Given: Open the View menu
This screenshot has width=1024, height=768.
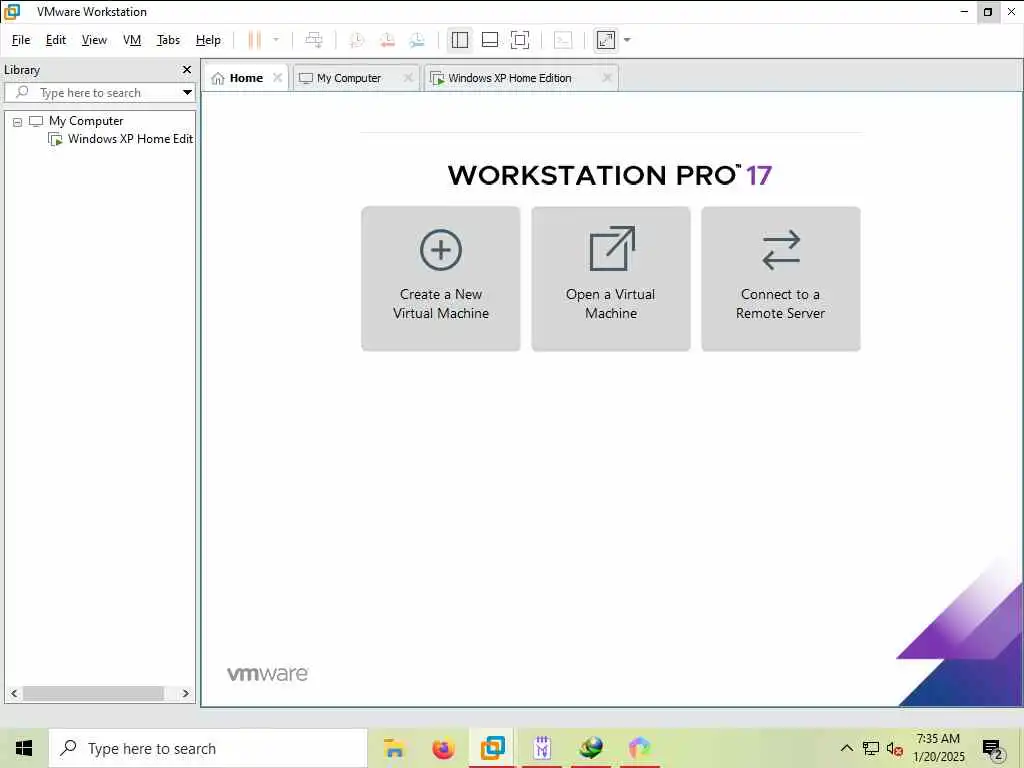Looking at the screenshot, I should click(x=94, y=40).
